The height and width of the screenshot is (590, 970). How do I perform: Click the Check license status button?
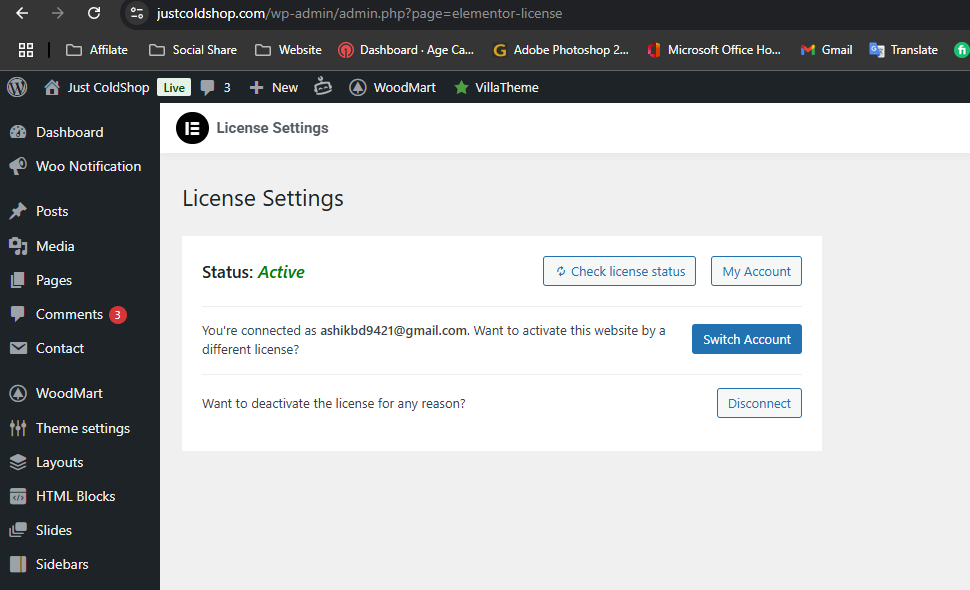(619, 271)
